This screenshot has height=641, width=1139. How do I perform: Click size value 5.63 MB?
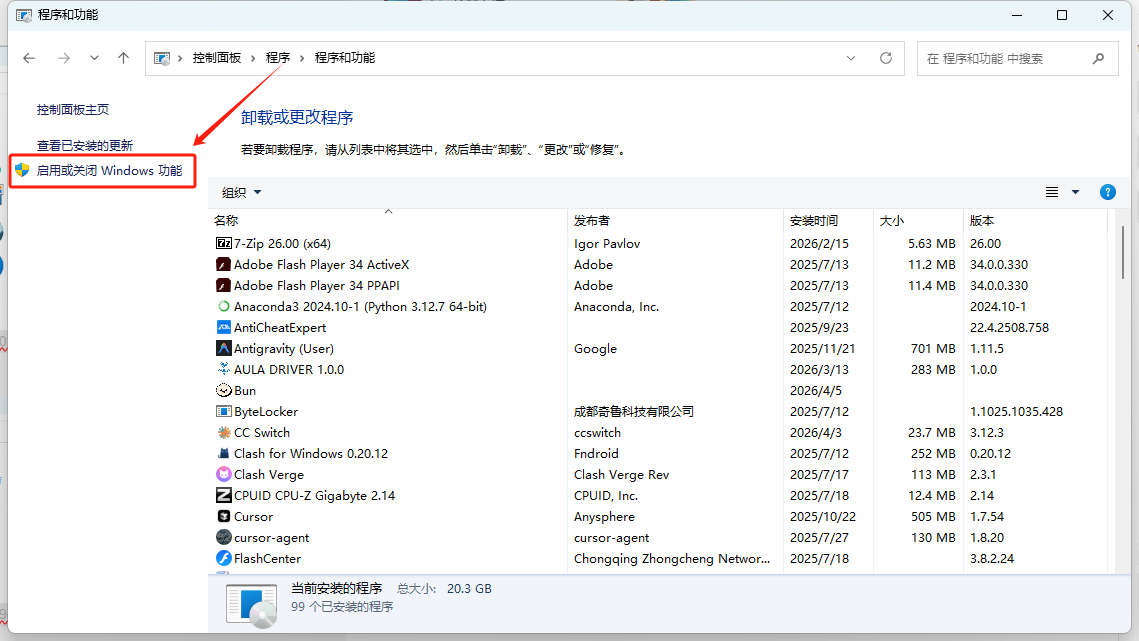coord(931,243)
